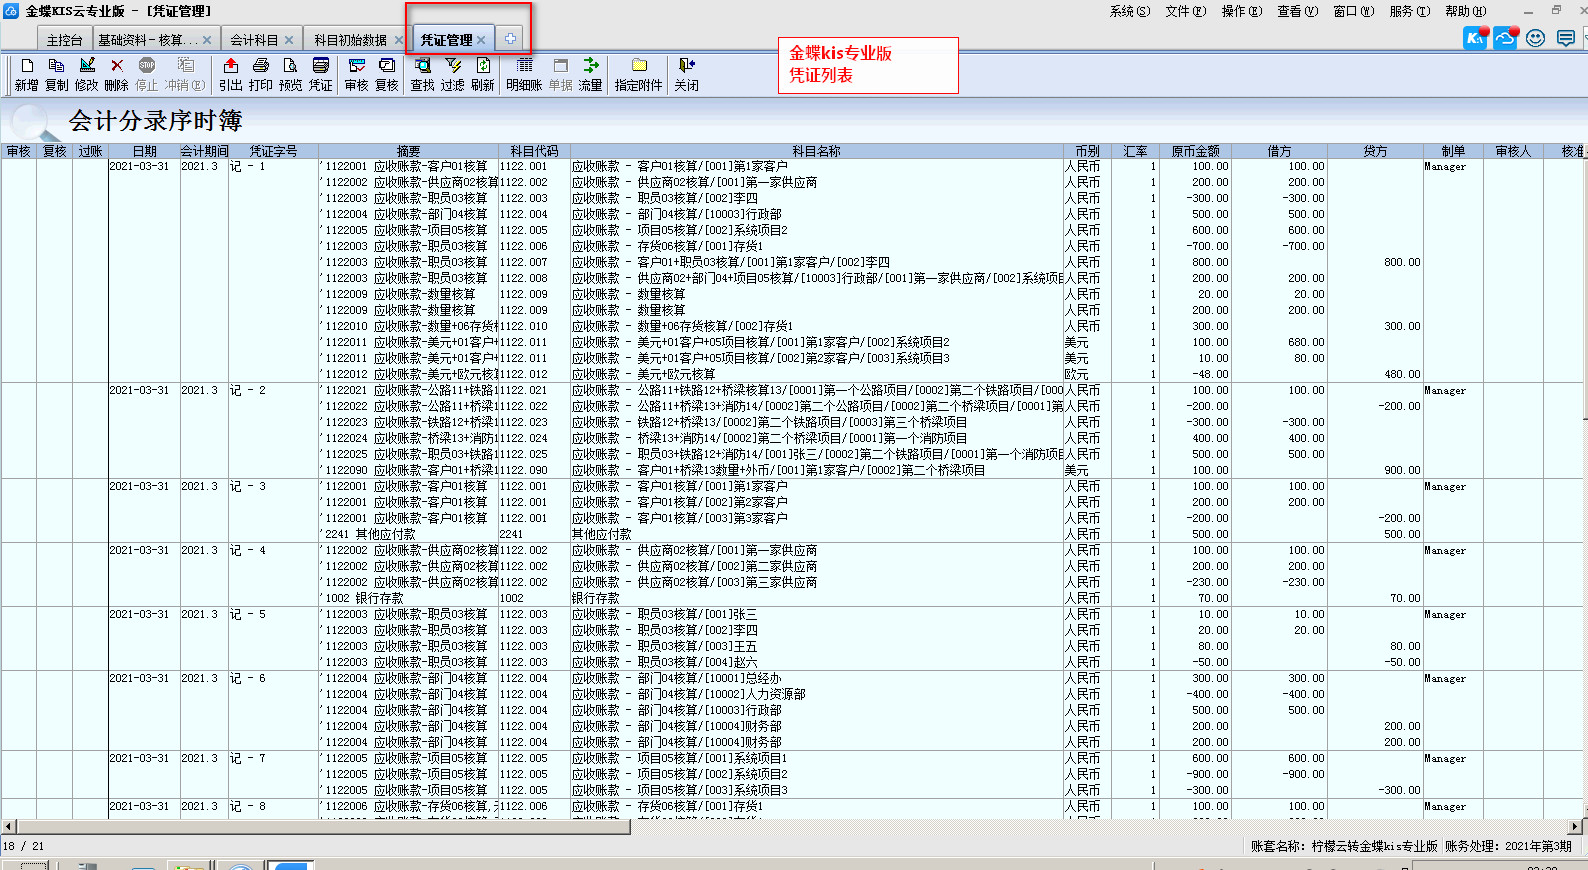Click the 过滤 (Filter) funnel icon
The width and height of the screenshot is (1588, 870).
click(x=453, y=66)
